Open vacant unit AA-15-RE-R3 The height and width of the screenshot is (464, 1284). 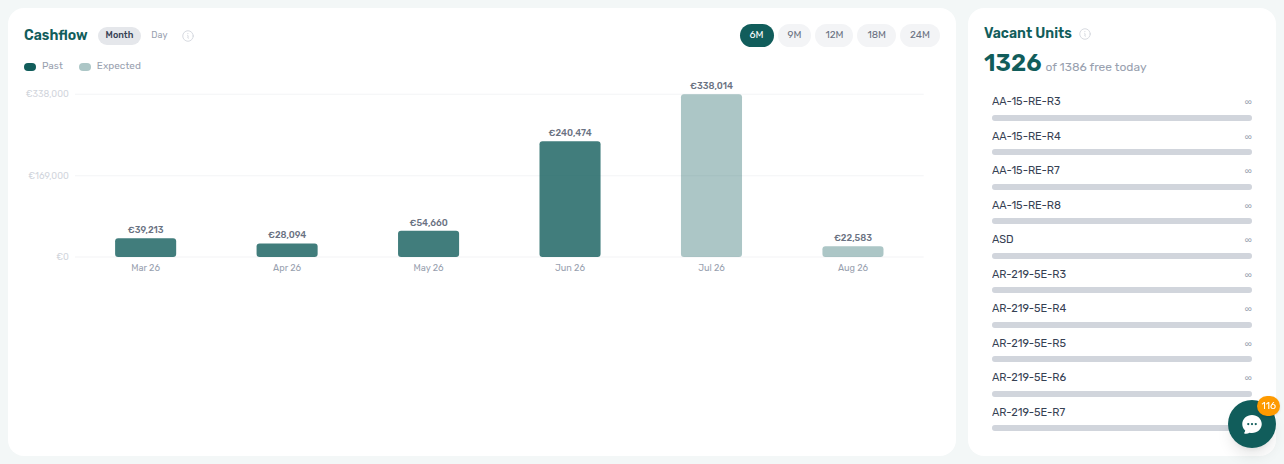pos(1026,101)
